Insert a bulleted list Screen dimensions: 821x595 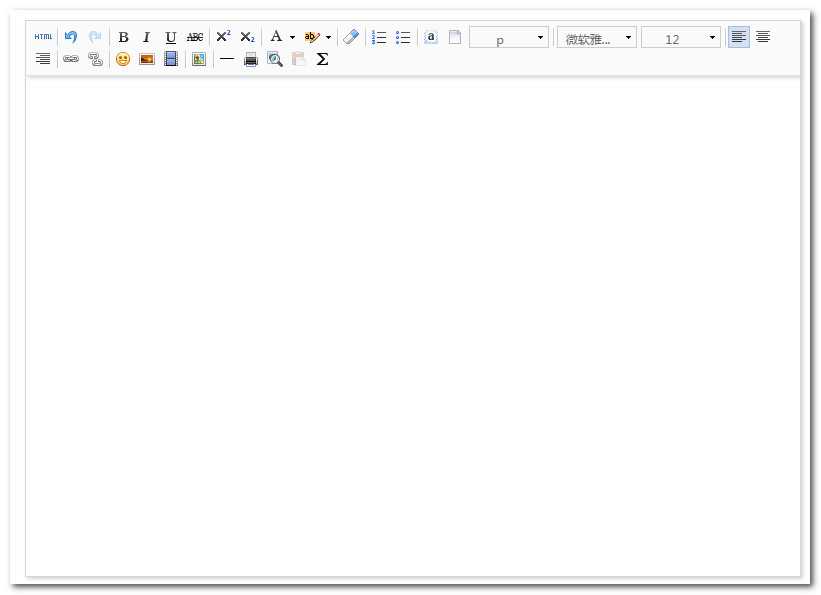[403, 37]
